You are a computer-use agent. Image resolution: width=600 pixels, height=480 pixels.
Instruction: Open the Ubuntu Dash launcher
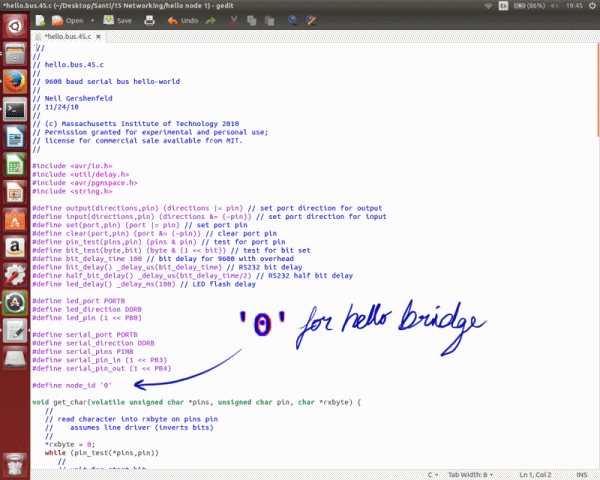(15, 26)
